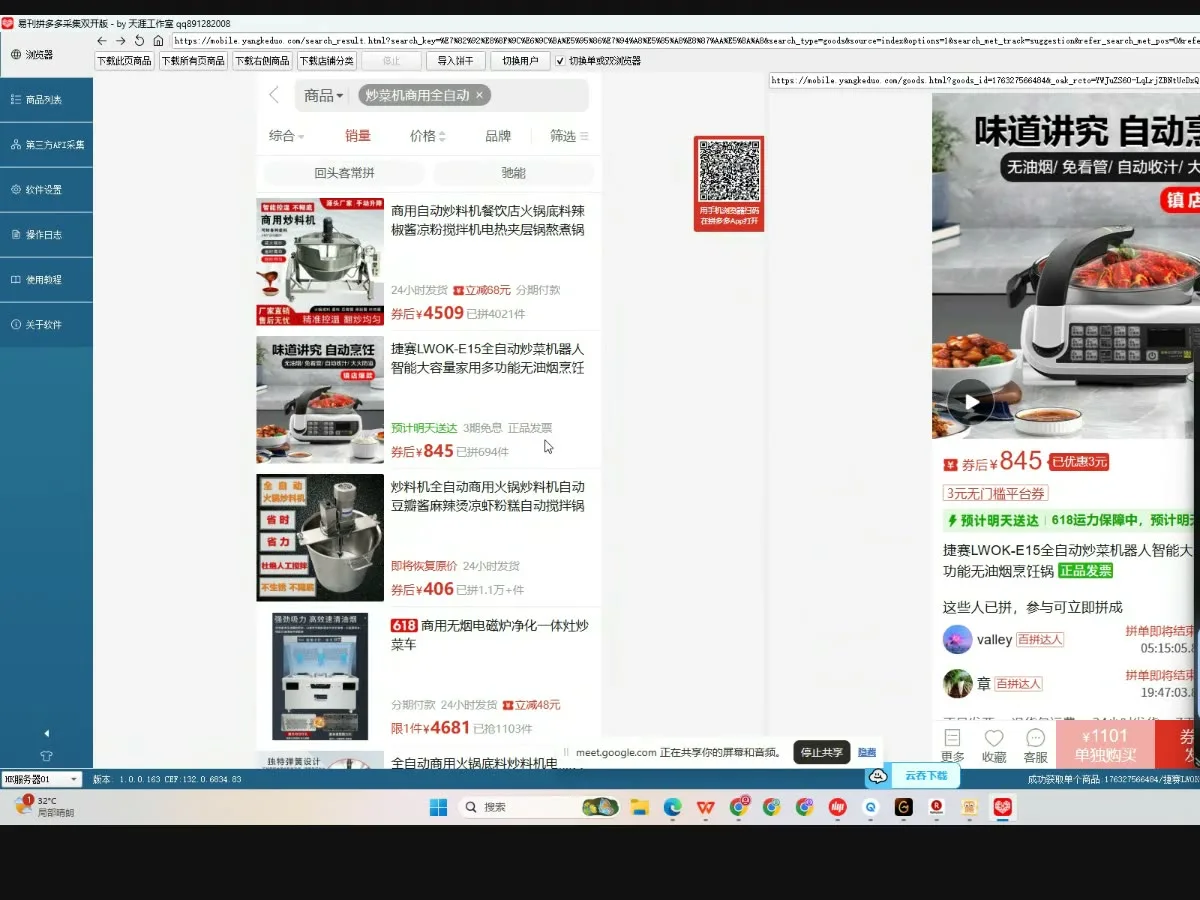Expand the 商品 search type dropdown
The height and width of the screenshot is (900, 1200).
point(323,95)
